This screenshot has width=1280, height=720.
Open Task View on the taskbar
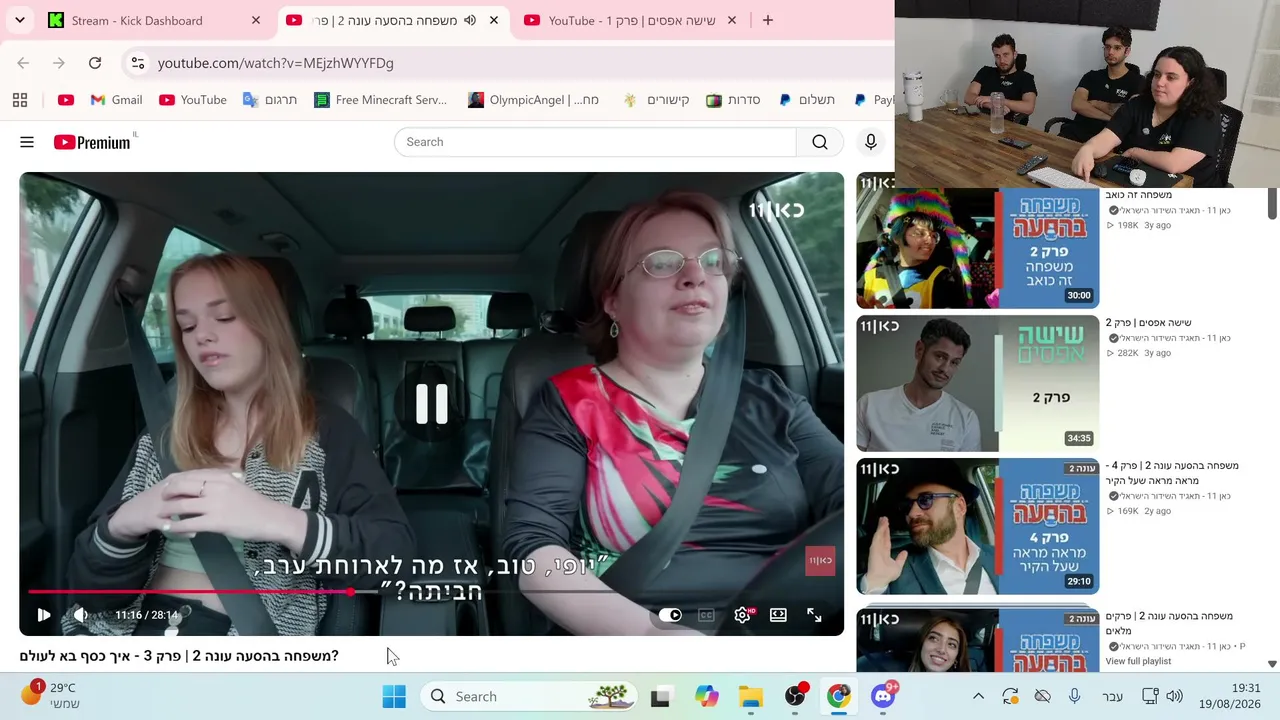(x=660, y=697)
